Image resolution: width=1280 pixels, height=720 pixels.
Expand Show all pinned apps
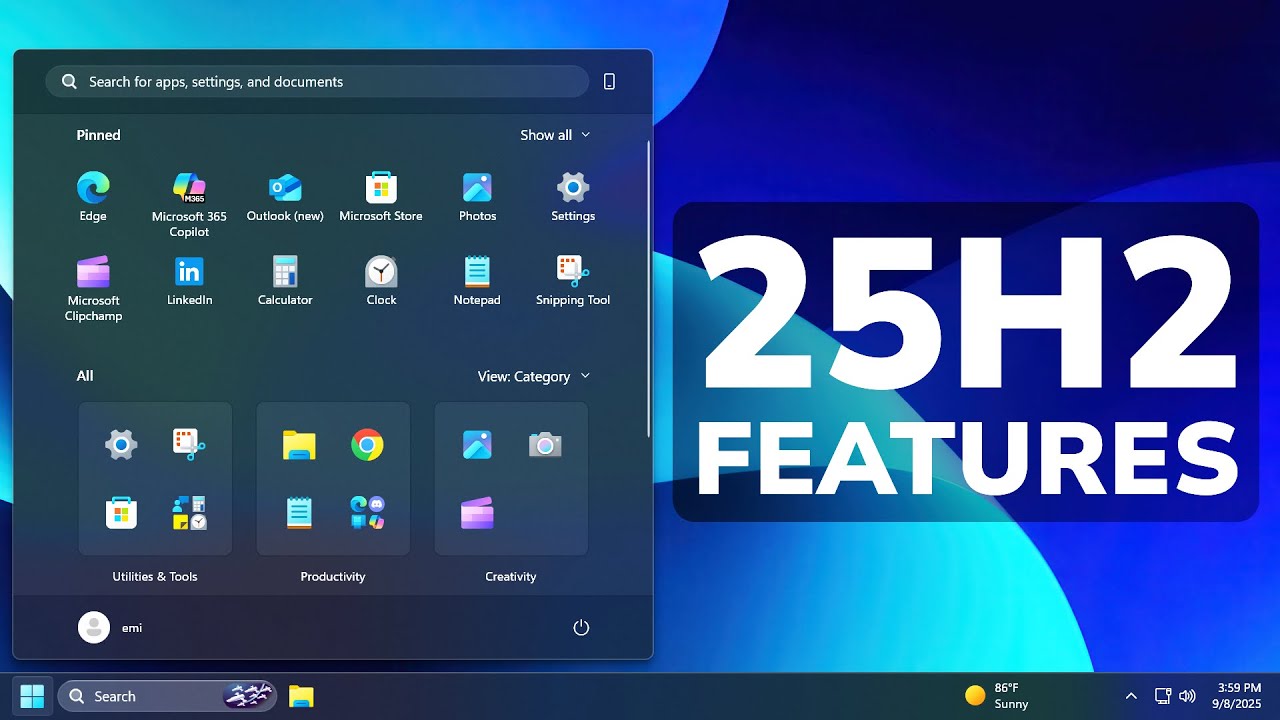click(555, 135)
